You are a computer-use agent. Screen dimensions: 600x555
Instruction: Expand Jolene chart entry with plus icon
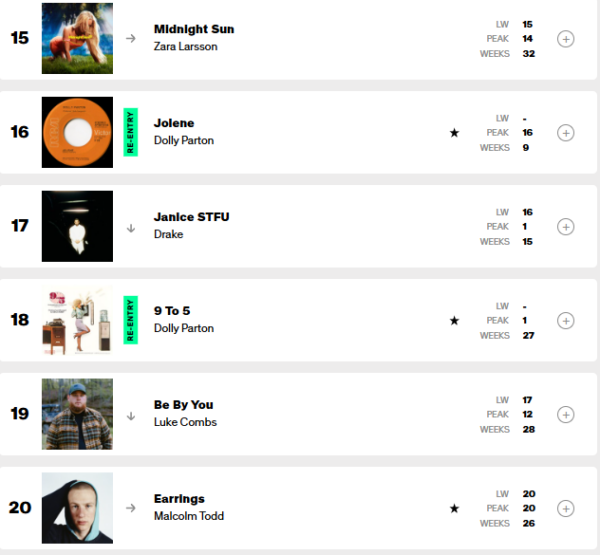click(x=566, y=133)
